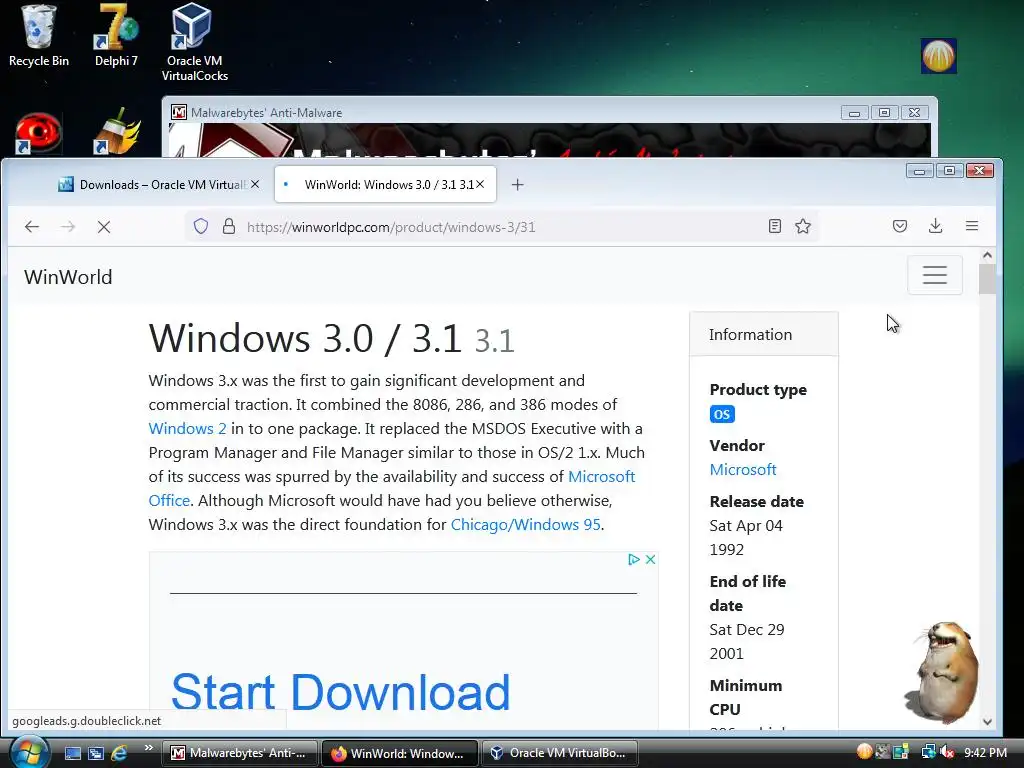
Task: Click the vertical scrollbar thumb
Action: 987,280
